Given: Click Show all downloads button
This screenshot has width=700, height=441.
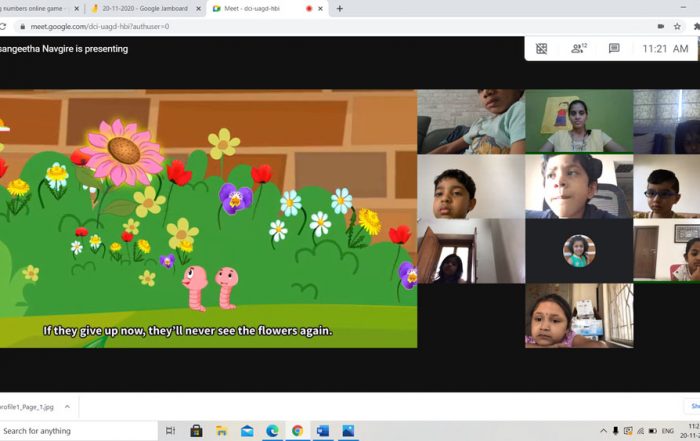Looking at the screenshot, I should pos(693,406).
